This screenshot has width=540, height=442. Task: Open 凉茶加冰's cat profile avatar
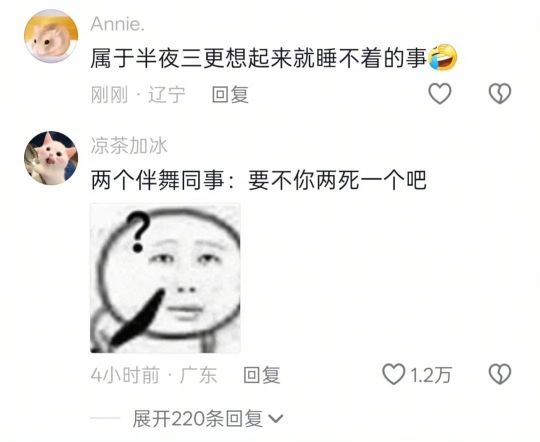[51, 158]
